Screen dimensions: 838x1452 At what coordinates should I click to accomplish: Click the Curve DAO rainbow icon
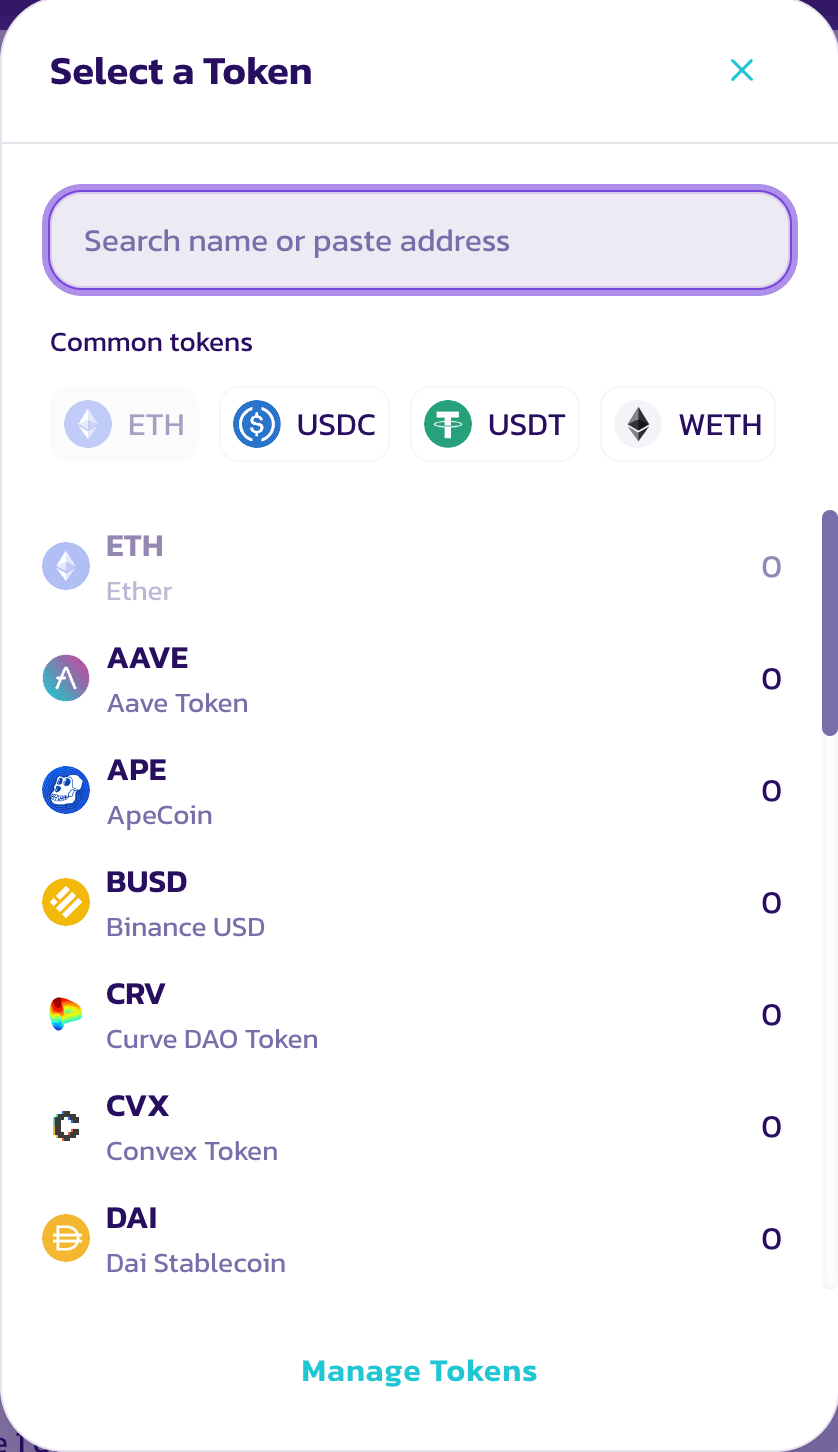pyautogui.click(x=66, y=1015)
